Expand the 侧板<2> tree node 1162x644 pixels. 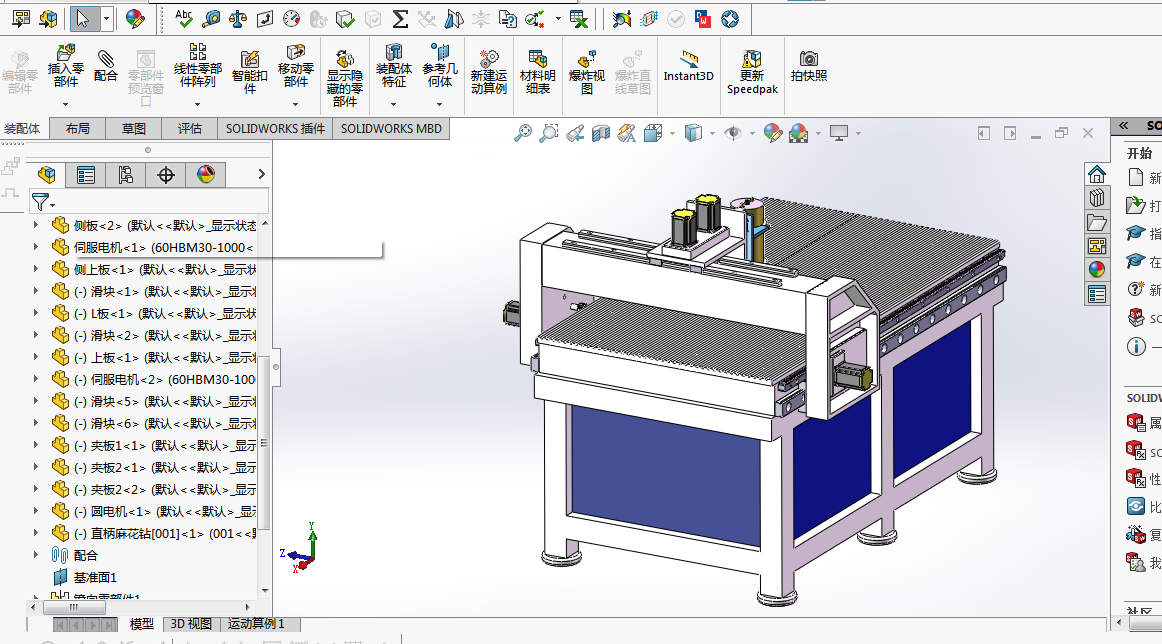[36, 225]
